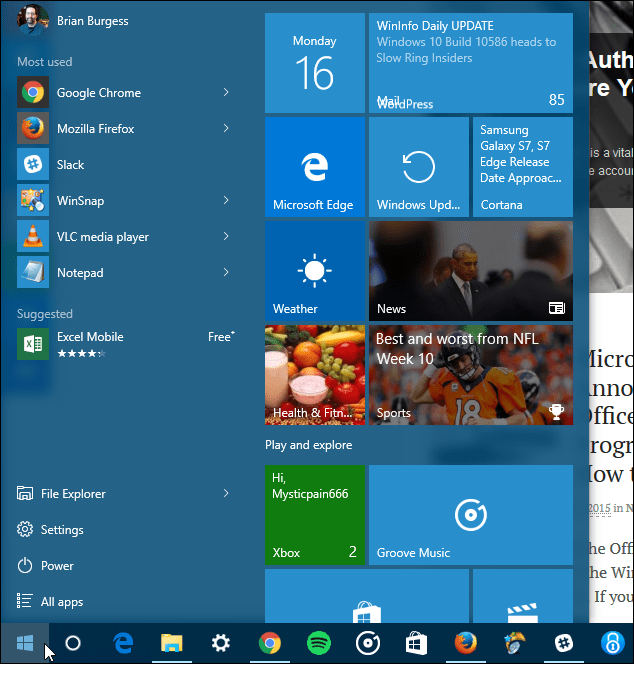634x675 pixels.
Task: Expand VLC media player jump list arrow
Action: coord(226,236)
